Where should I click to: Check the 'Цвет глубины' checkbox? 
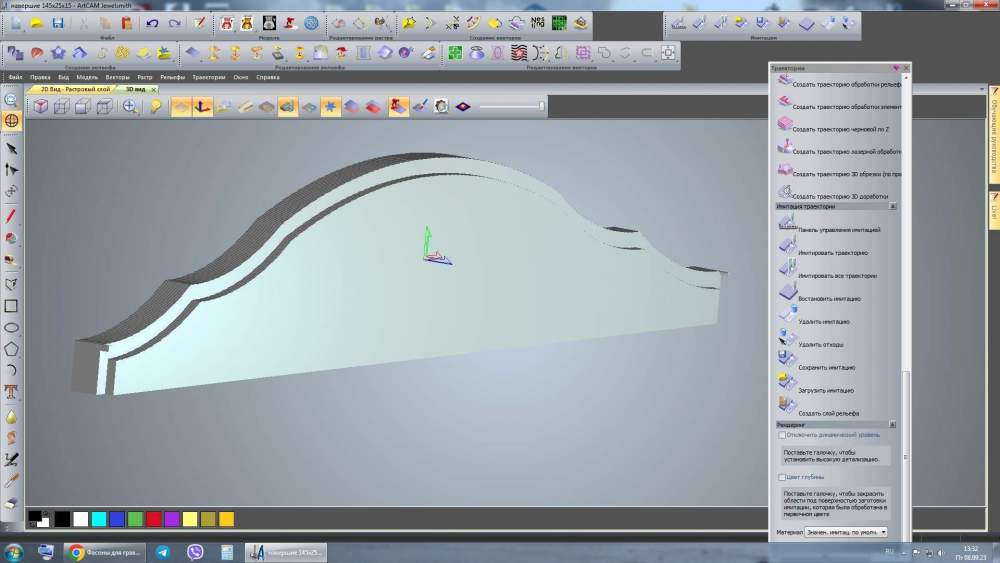pos(782,478)
